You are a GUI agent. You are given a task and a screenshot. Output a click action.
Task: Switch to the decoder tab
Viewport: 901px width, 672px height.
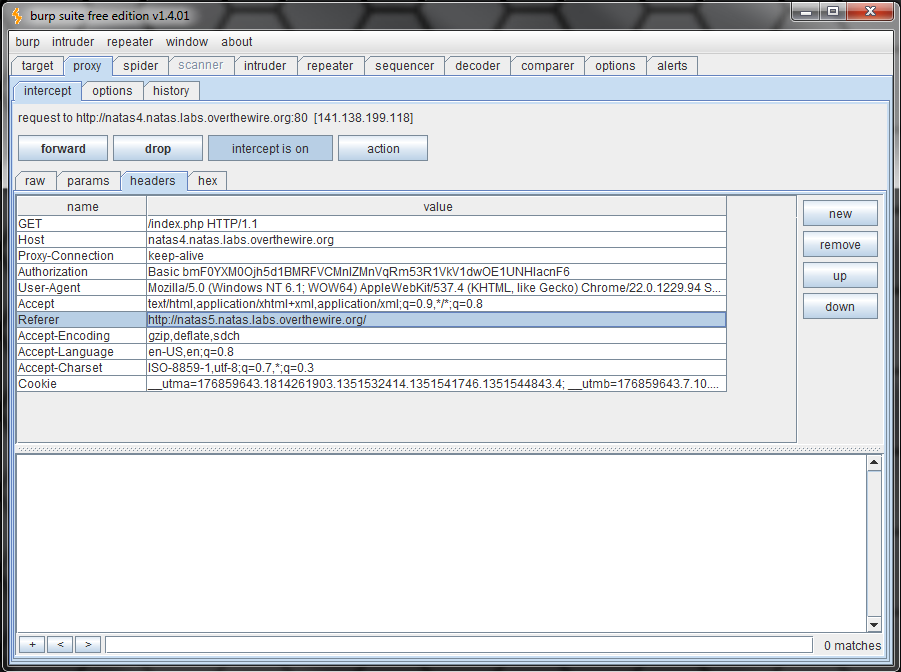click(x=478, y=66)
